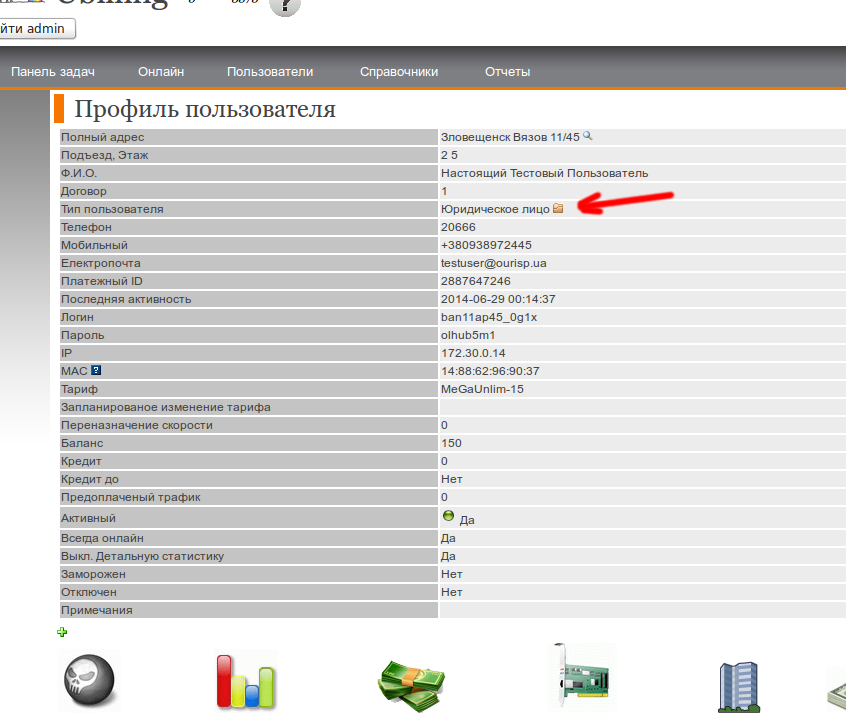The height and width of the screenshot is (716, 846).
Task: Open the Отчеты menu
Action: pos(507,72)
